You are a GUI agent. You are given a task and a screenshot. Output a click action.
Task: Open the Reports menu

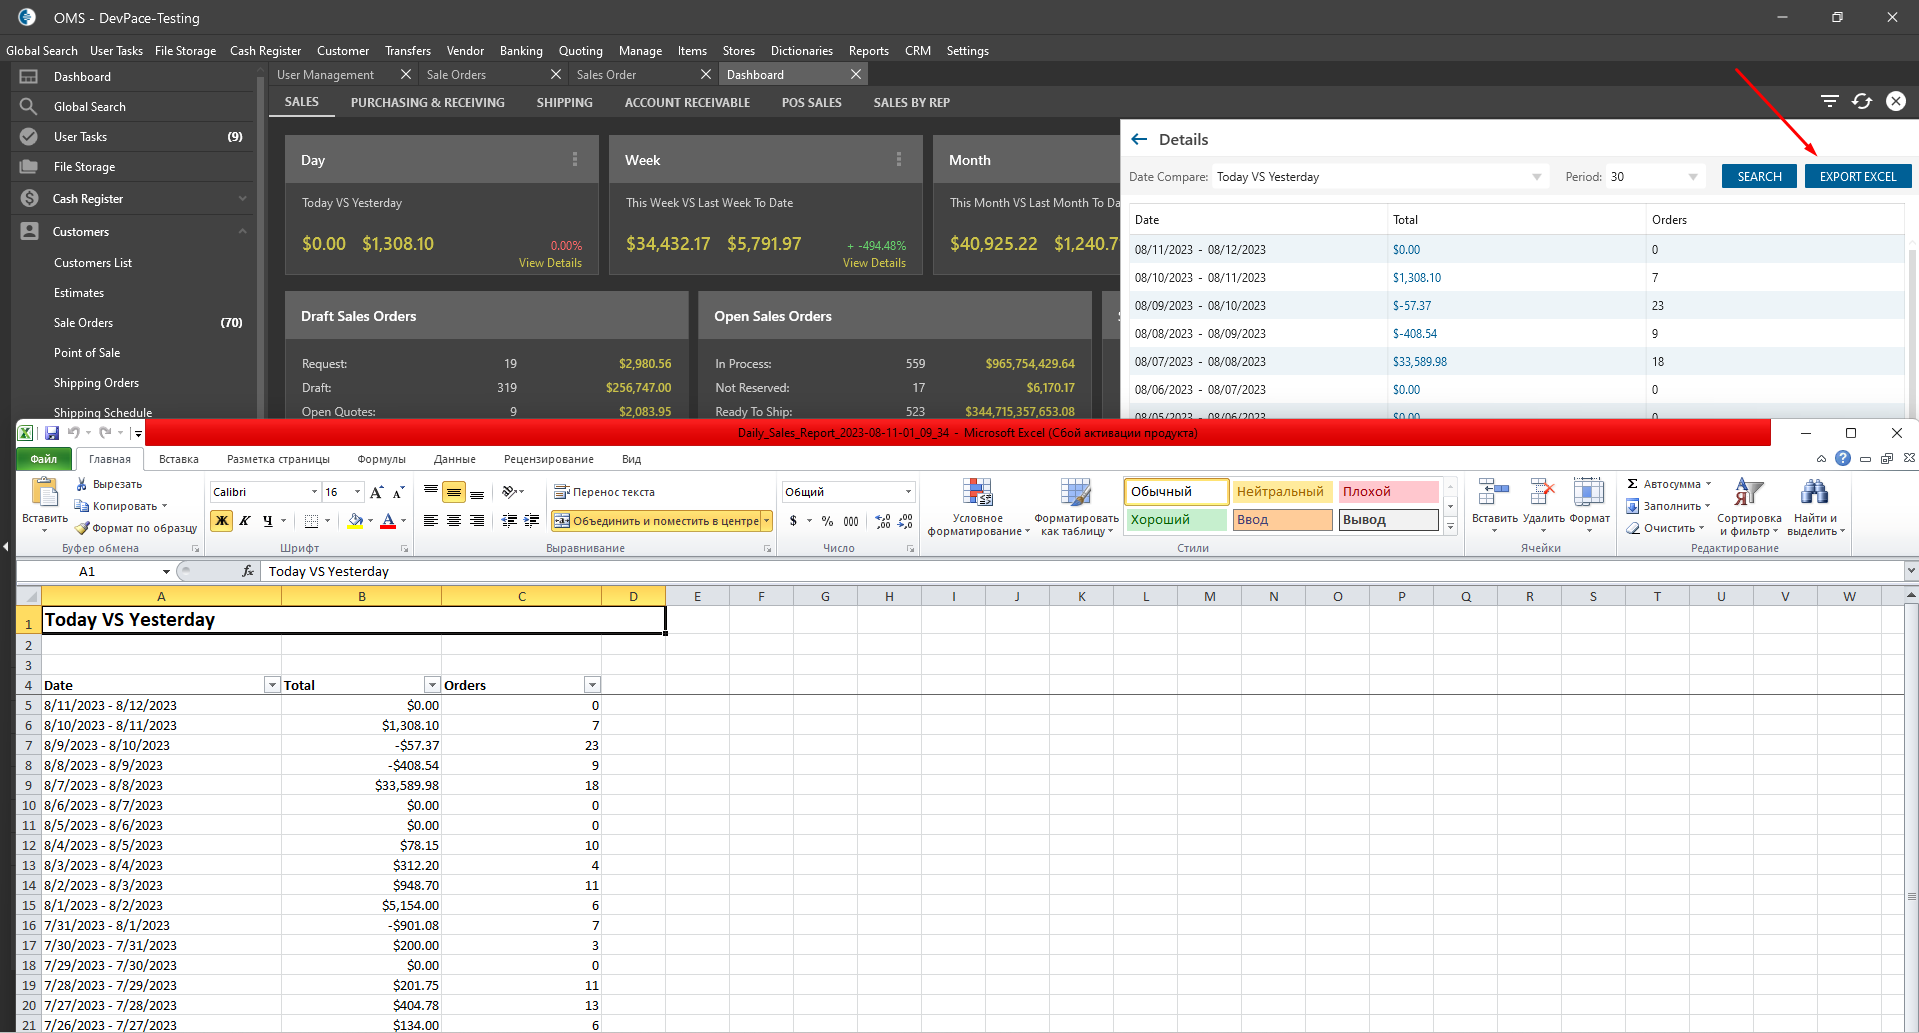coord(868,51)
